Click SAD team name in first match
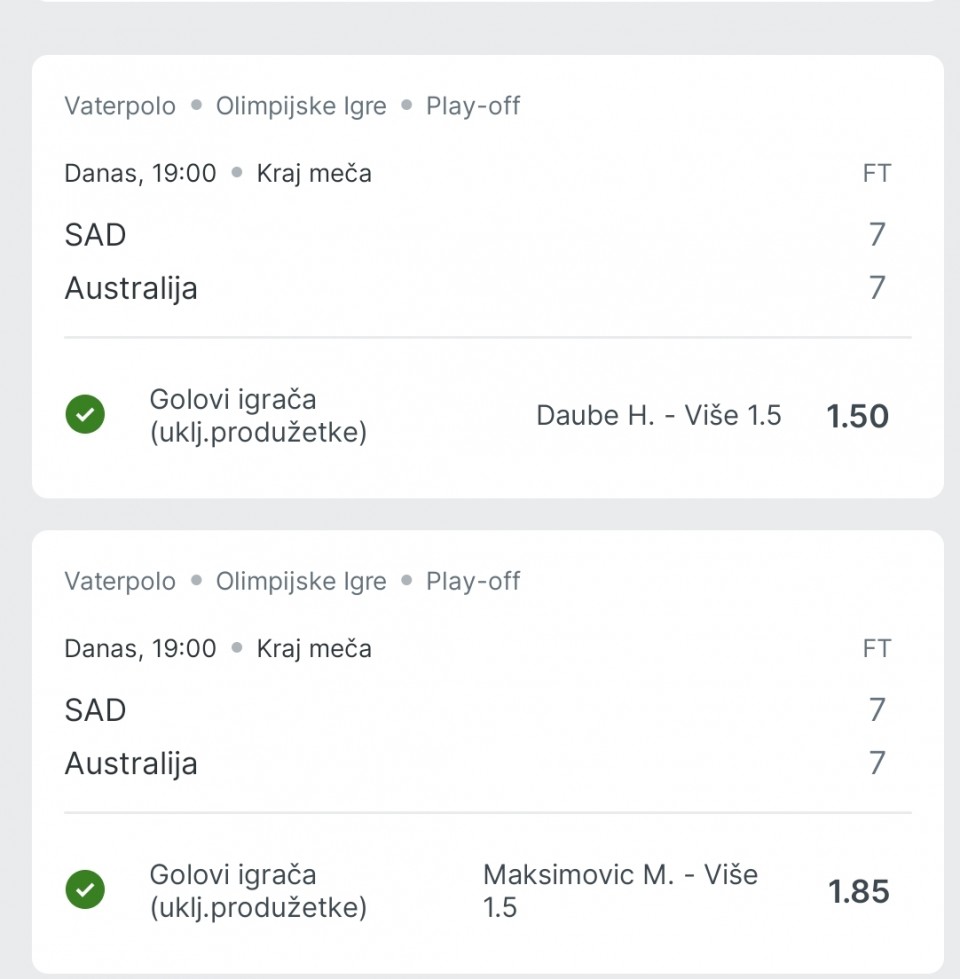The height and width of the screenshot is (979, 960). pos(96,235)
